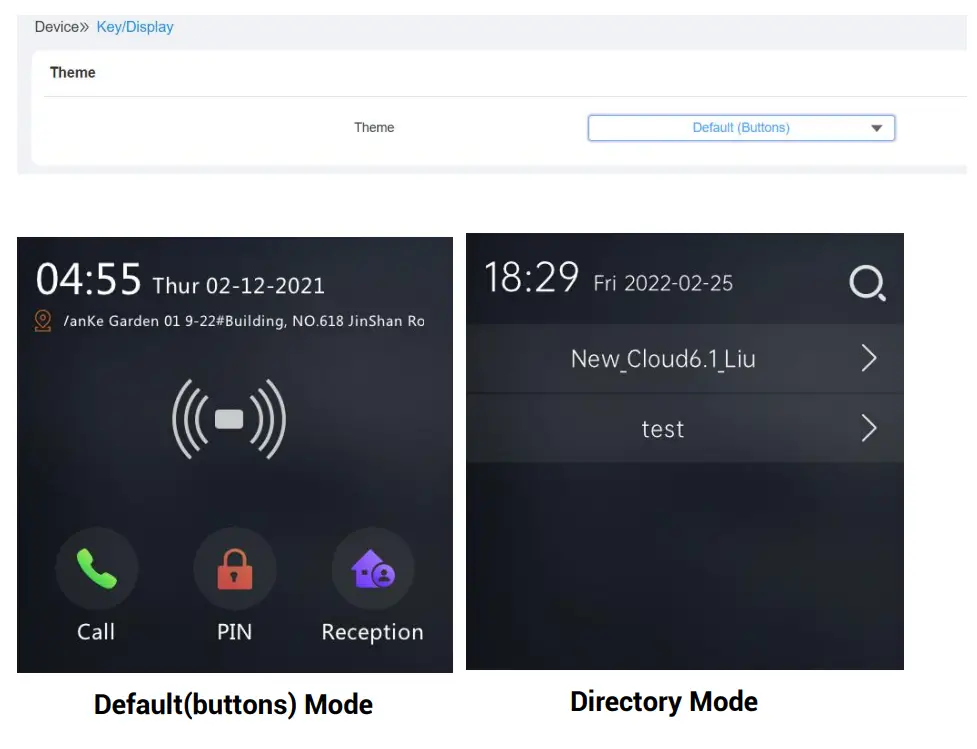Viewport: 977px width, 749px height.
Task: Tap the red PIN lock icon
Action: (235, 568)
